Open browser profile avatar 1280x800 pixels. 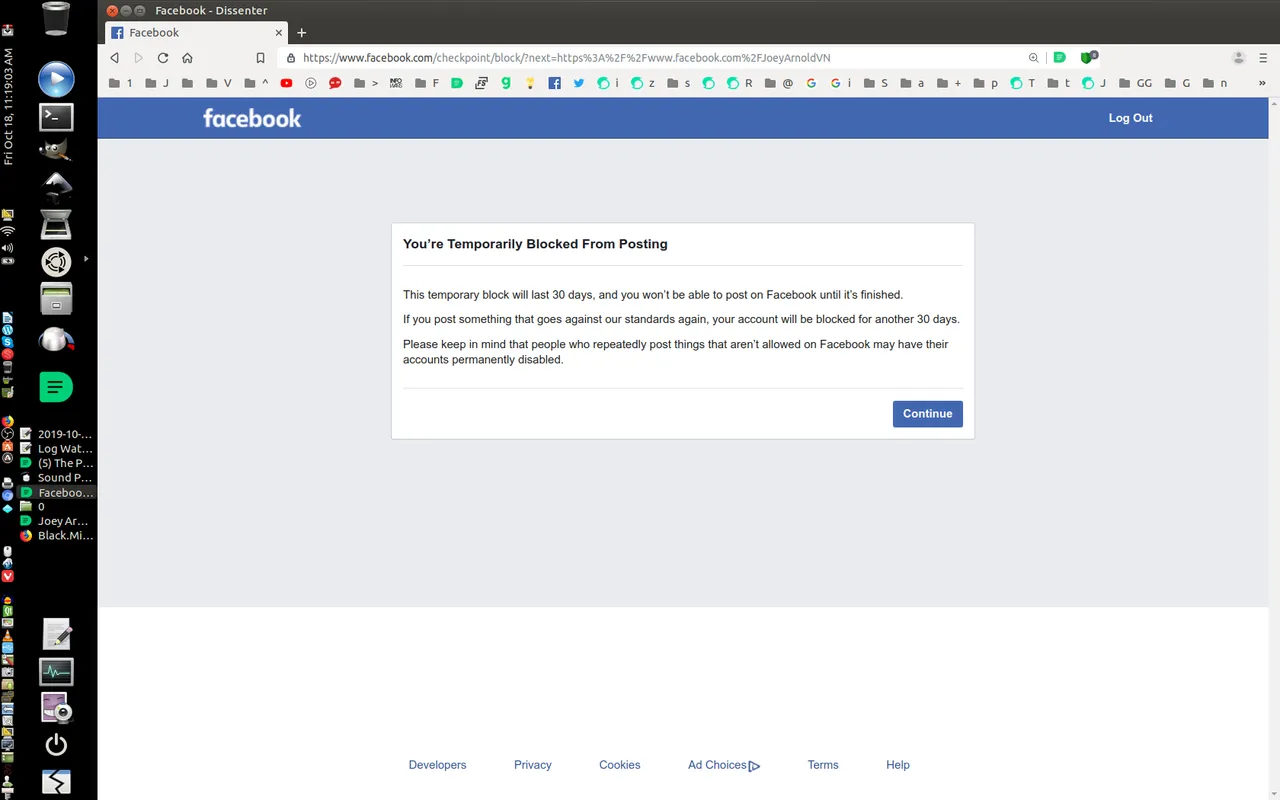click(x=1239, y=58)
